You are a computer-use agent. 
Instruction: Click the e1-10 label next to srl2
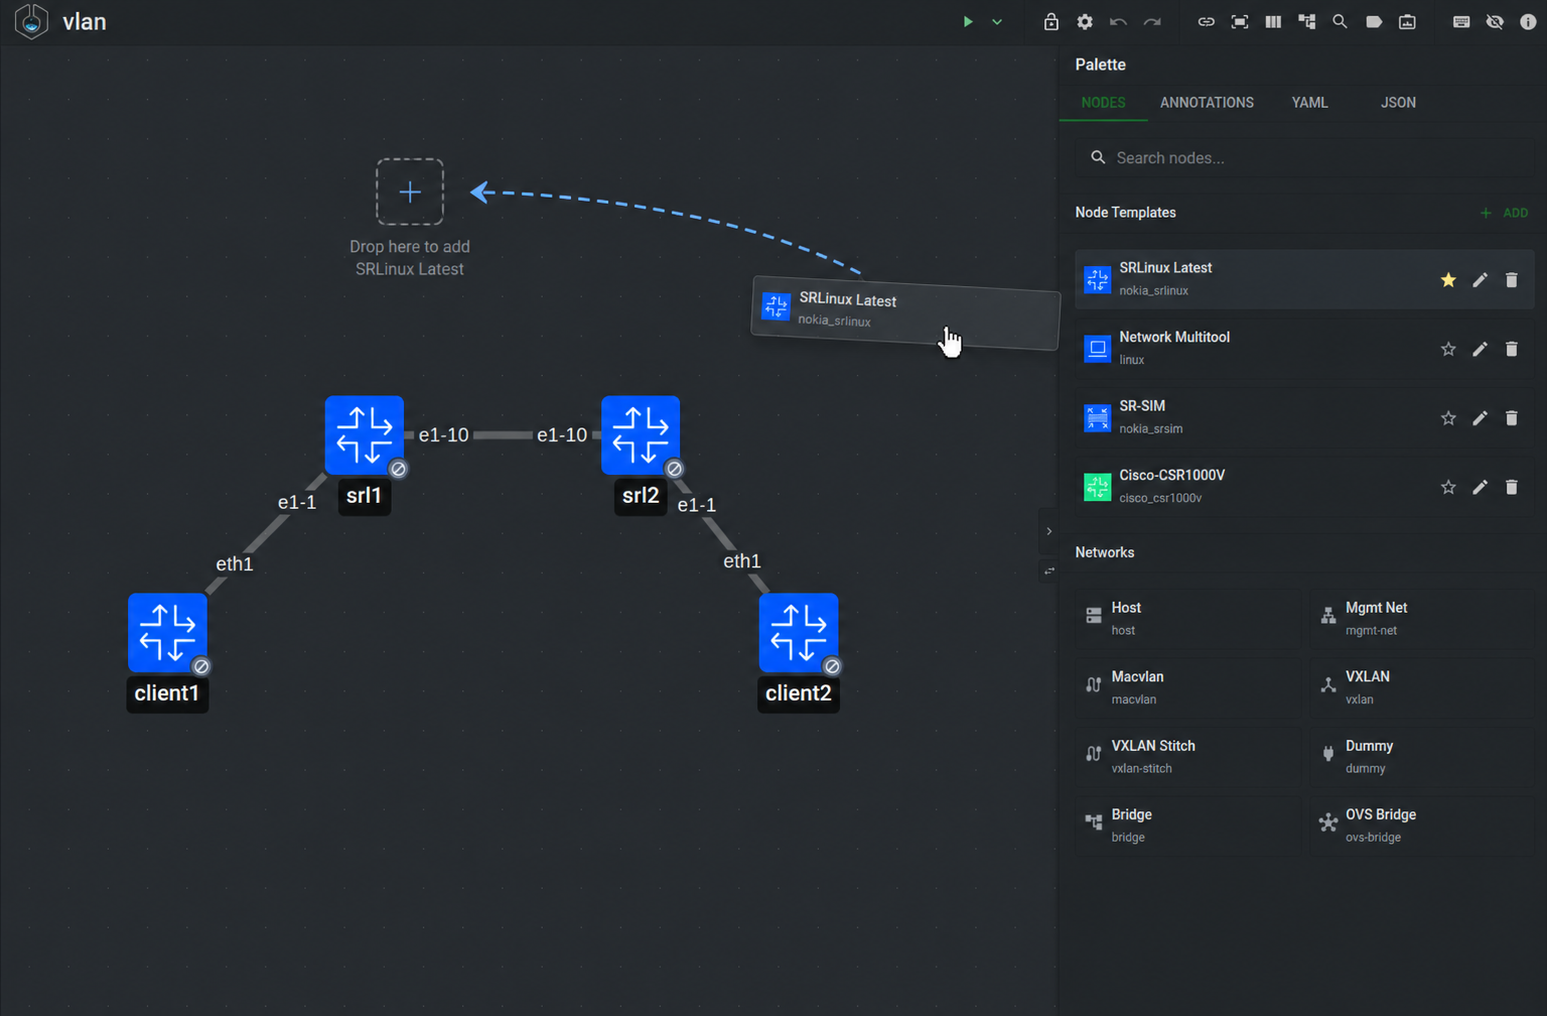(x=562, y=435)
